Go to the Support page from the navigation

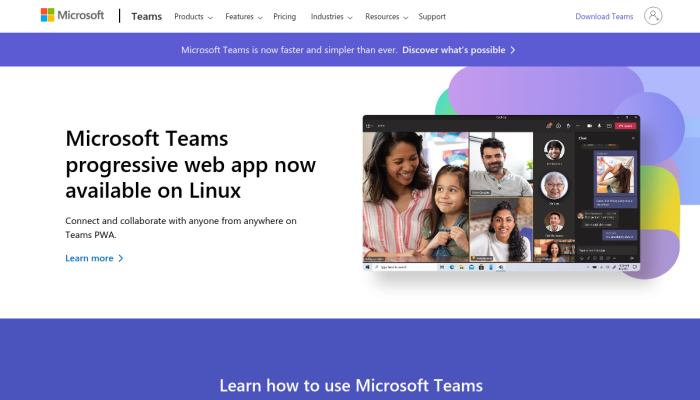point(432,17)
